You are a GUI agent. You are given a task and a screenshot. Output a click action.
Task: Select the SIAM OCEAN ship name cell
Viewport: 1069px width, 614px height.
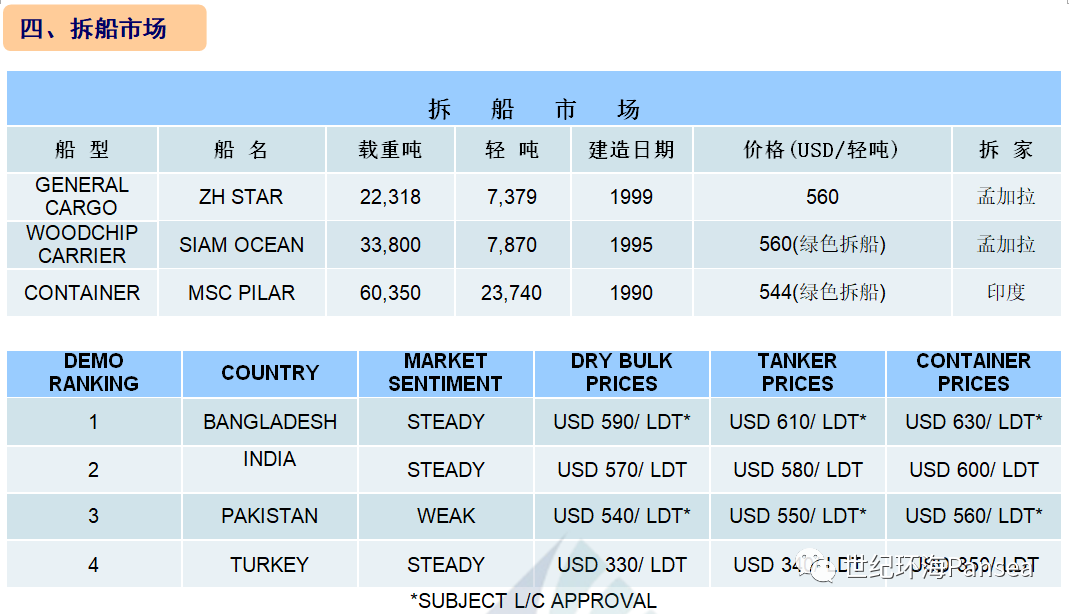point(241,245)
